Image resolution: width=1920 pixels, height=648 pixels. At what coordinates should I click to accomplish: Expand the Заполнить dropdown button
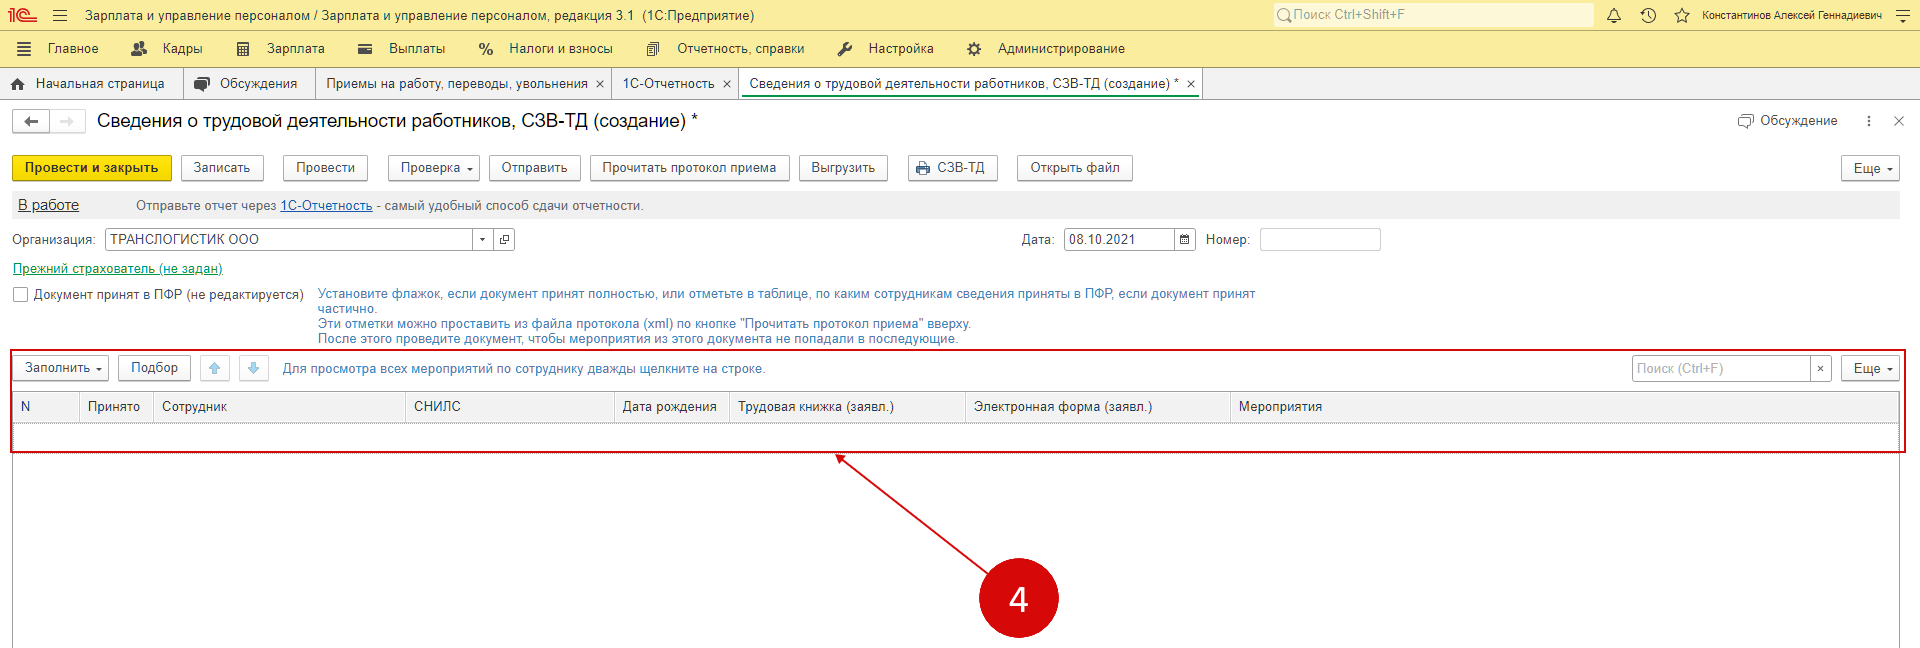(x=62, y=368)
